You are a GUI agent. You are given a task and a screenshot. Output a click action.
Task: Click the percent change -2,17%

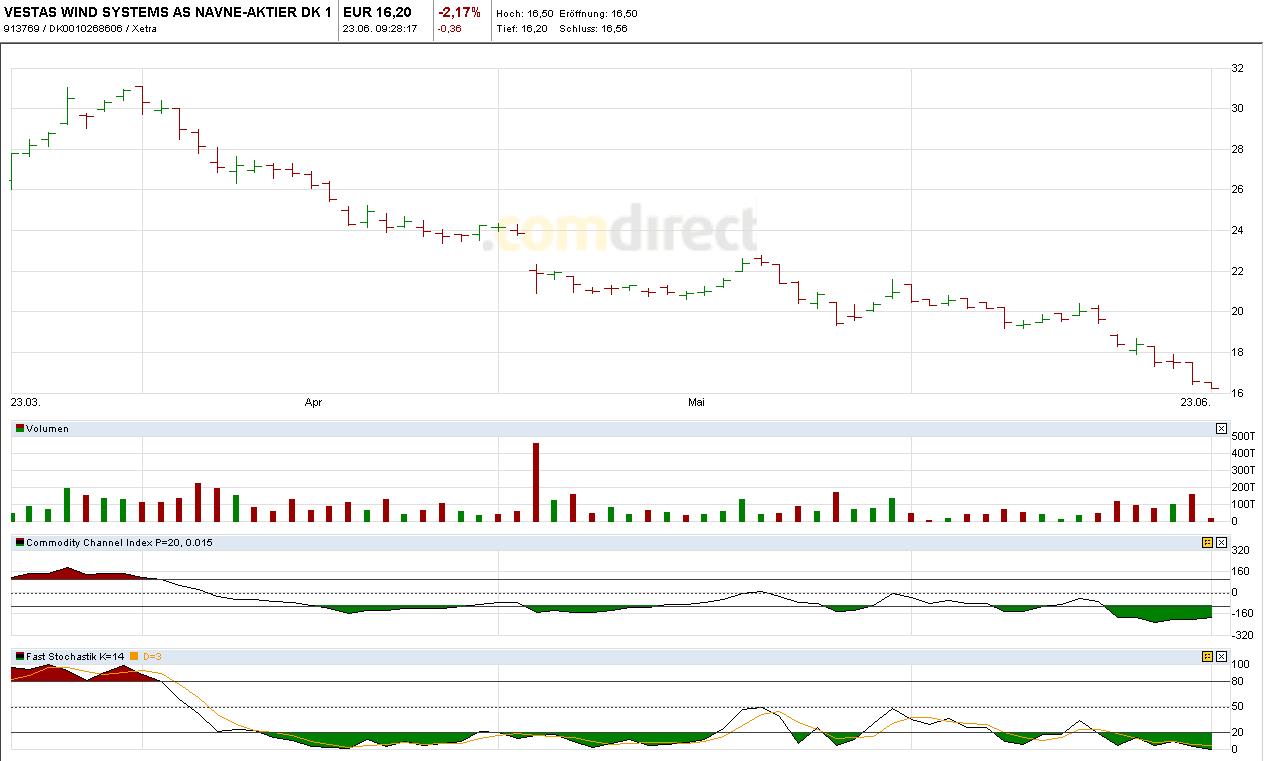[x=460, y=13]
